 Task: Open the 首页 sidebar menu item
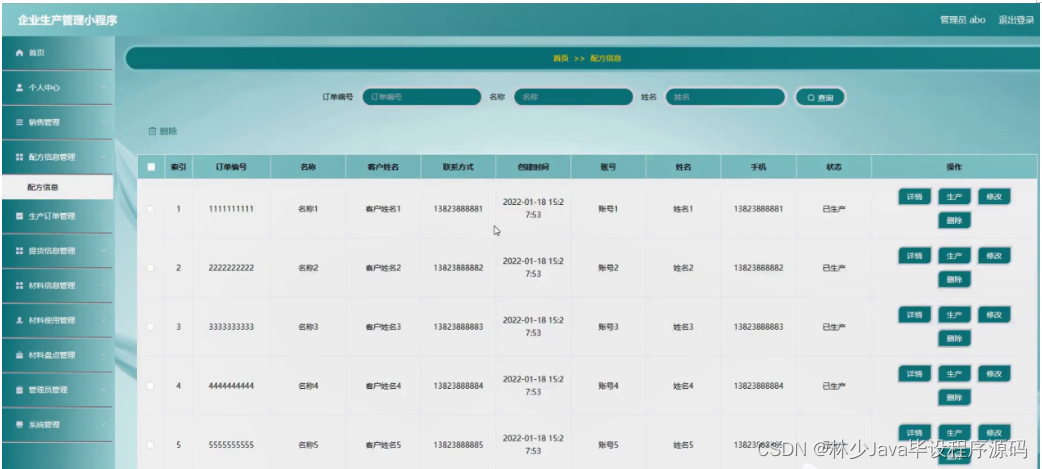(57, 52)
